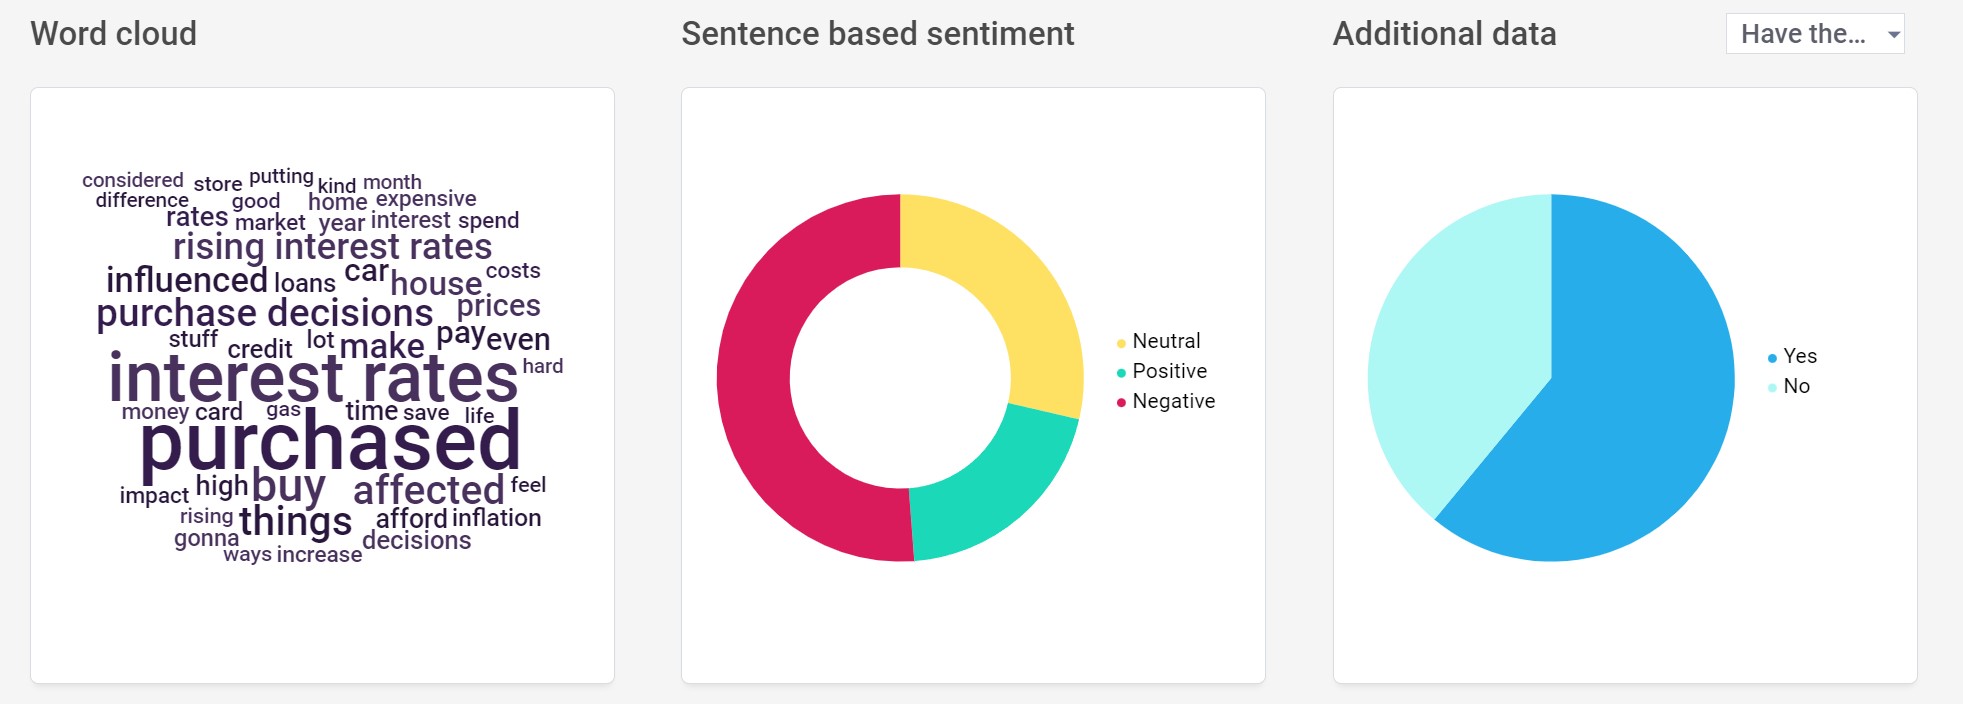
Task: Toggle the Positive legend item
Action: point(1161,371)
